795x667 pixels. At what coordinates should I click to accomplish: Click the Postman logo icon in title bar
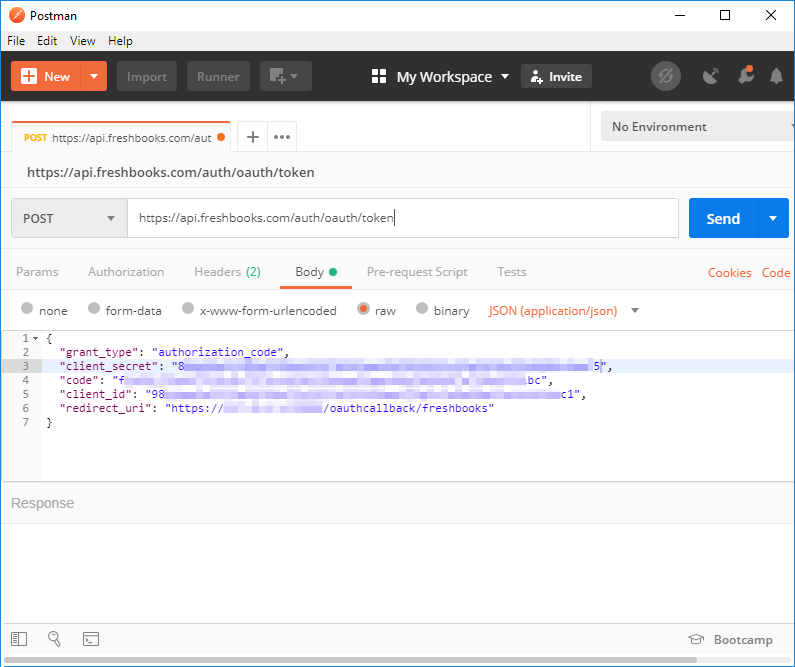click(17, 15)
